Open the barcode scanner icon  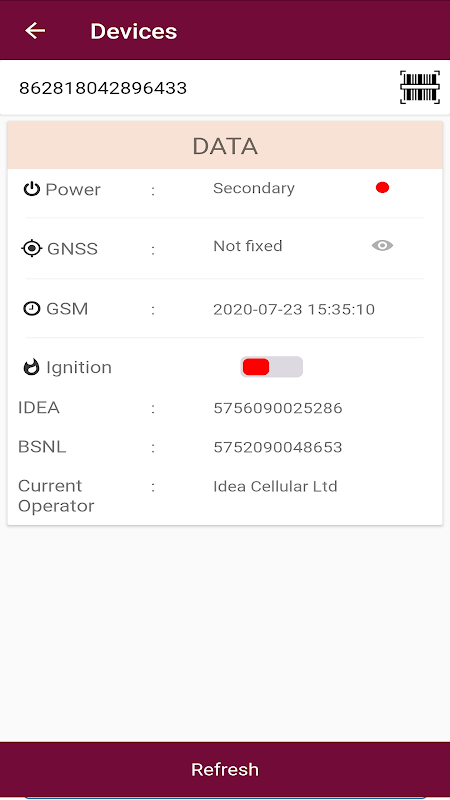coord(420,88)
